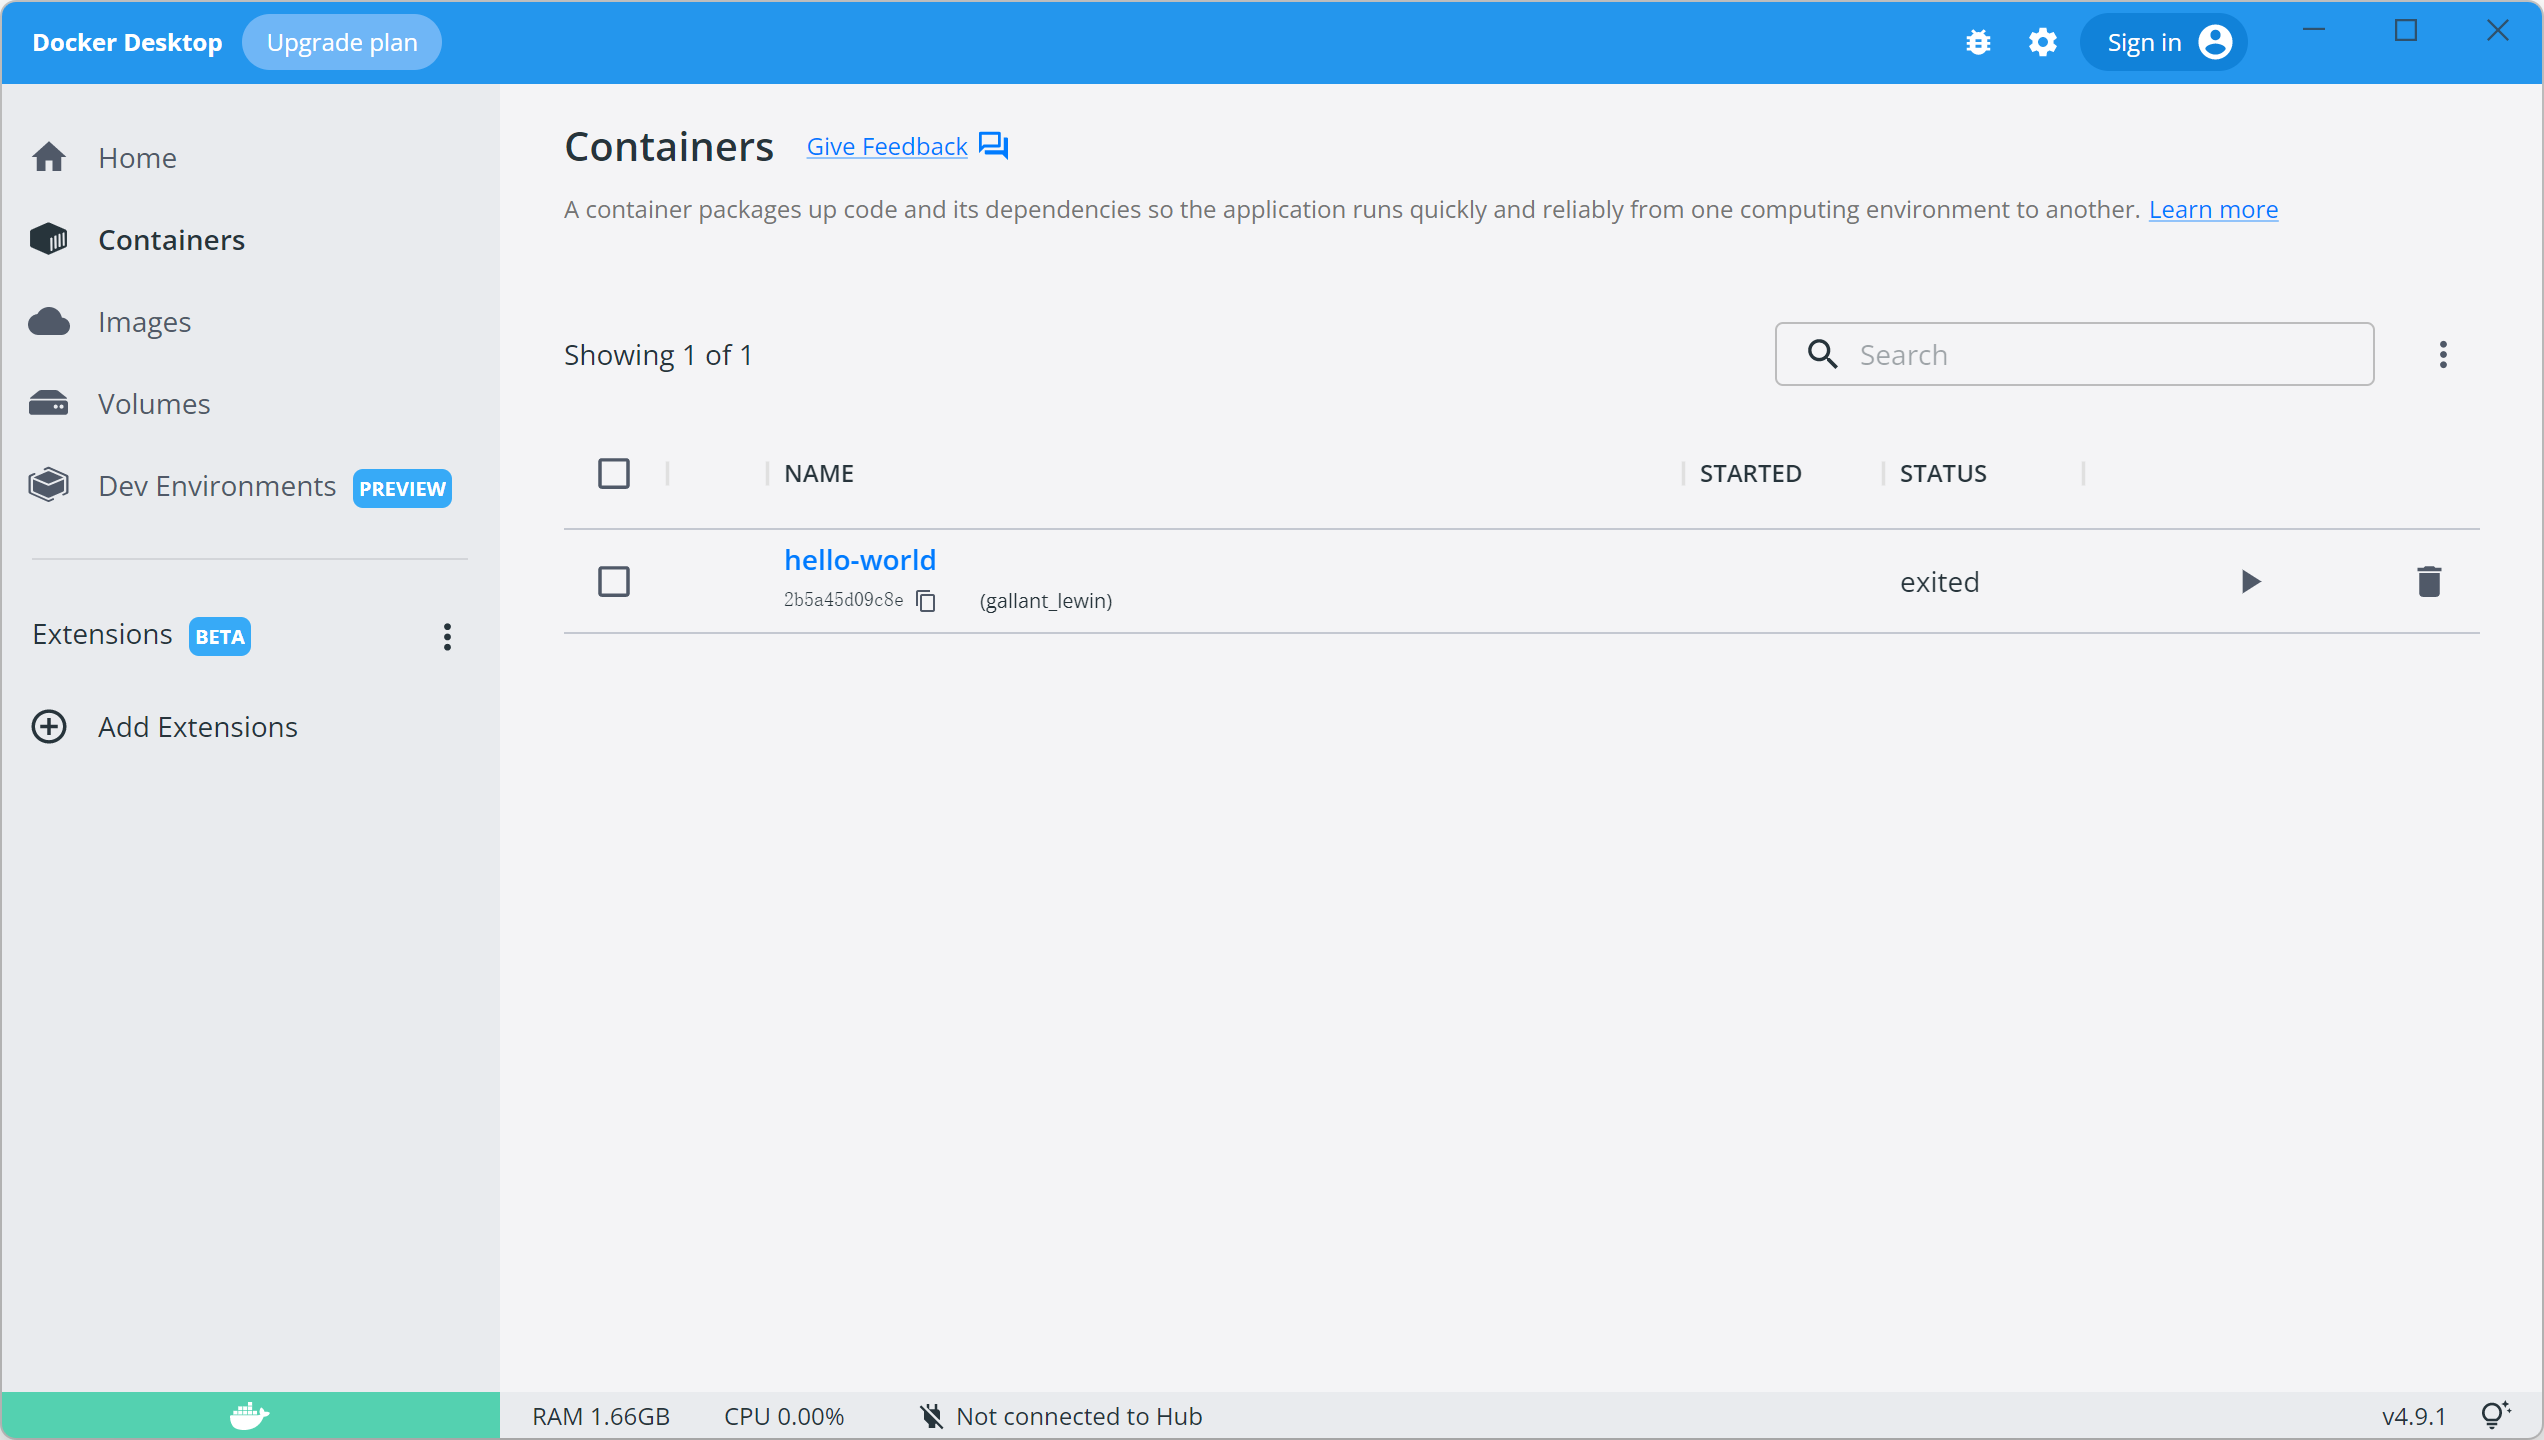
Task: Go to Home in the sidebar
Action: tap(250, 157)
